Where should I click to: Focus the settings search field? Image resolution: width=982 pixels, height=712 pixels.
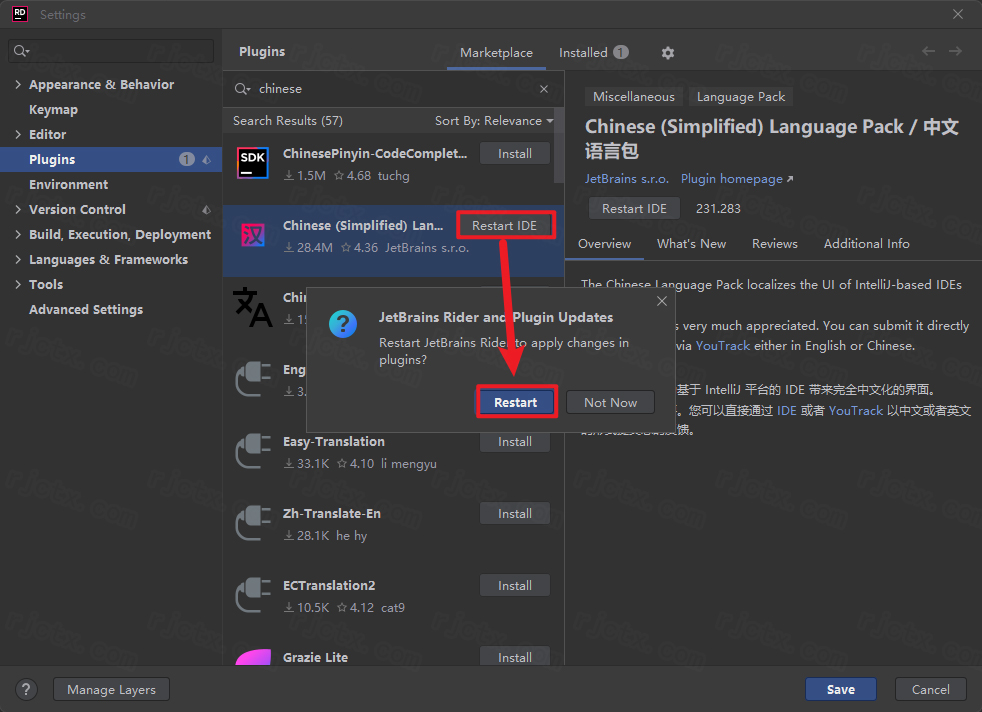[111, 51]
